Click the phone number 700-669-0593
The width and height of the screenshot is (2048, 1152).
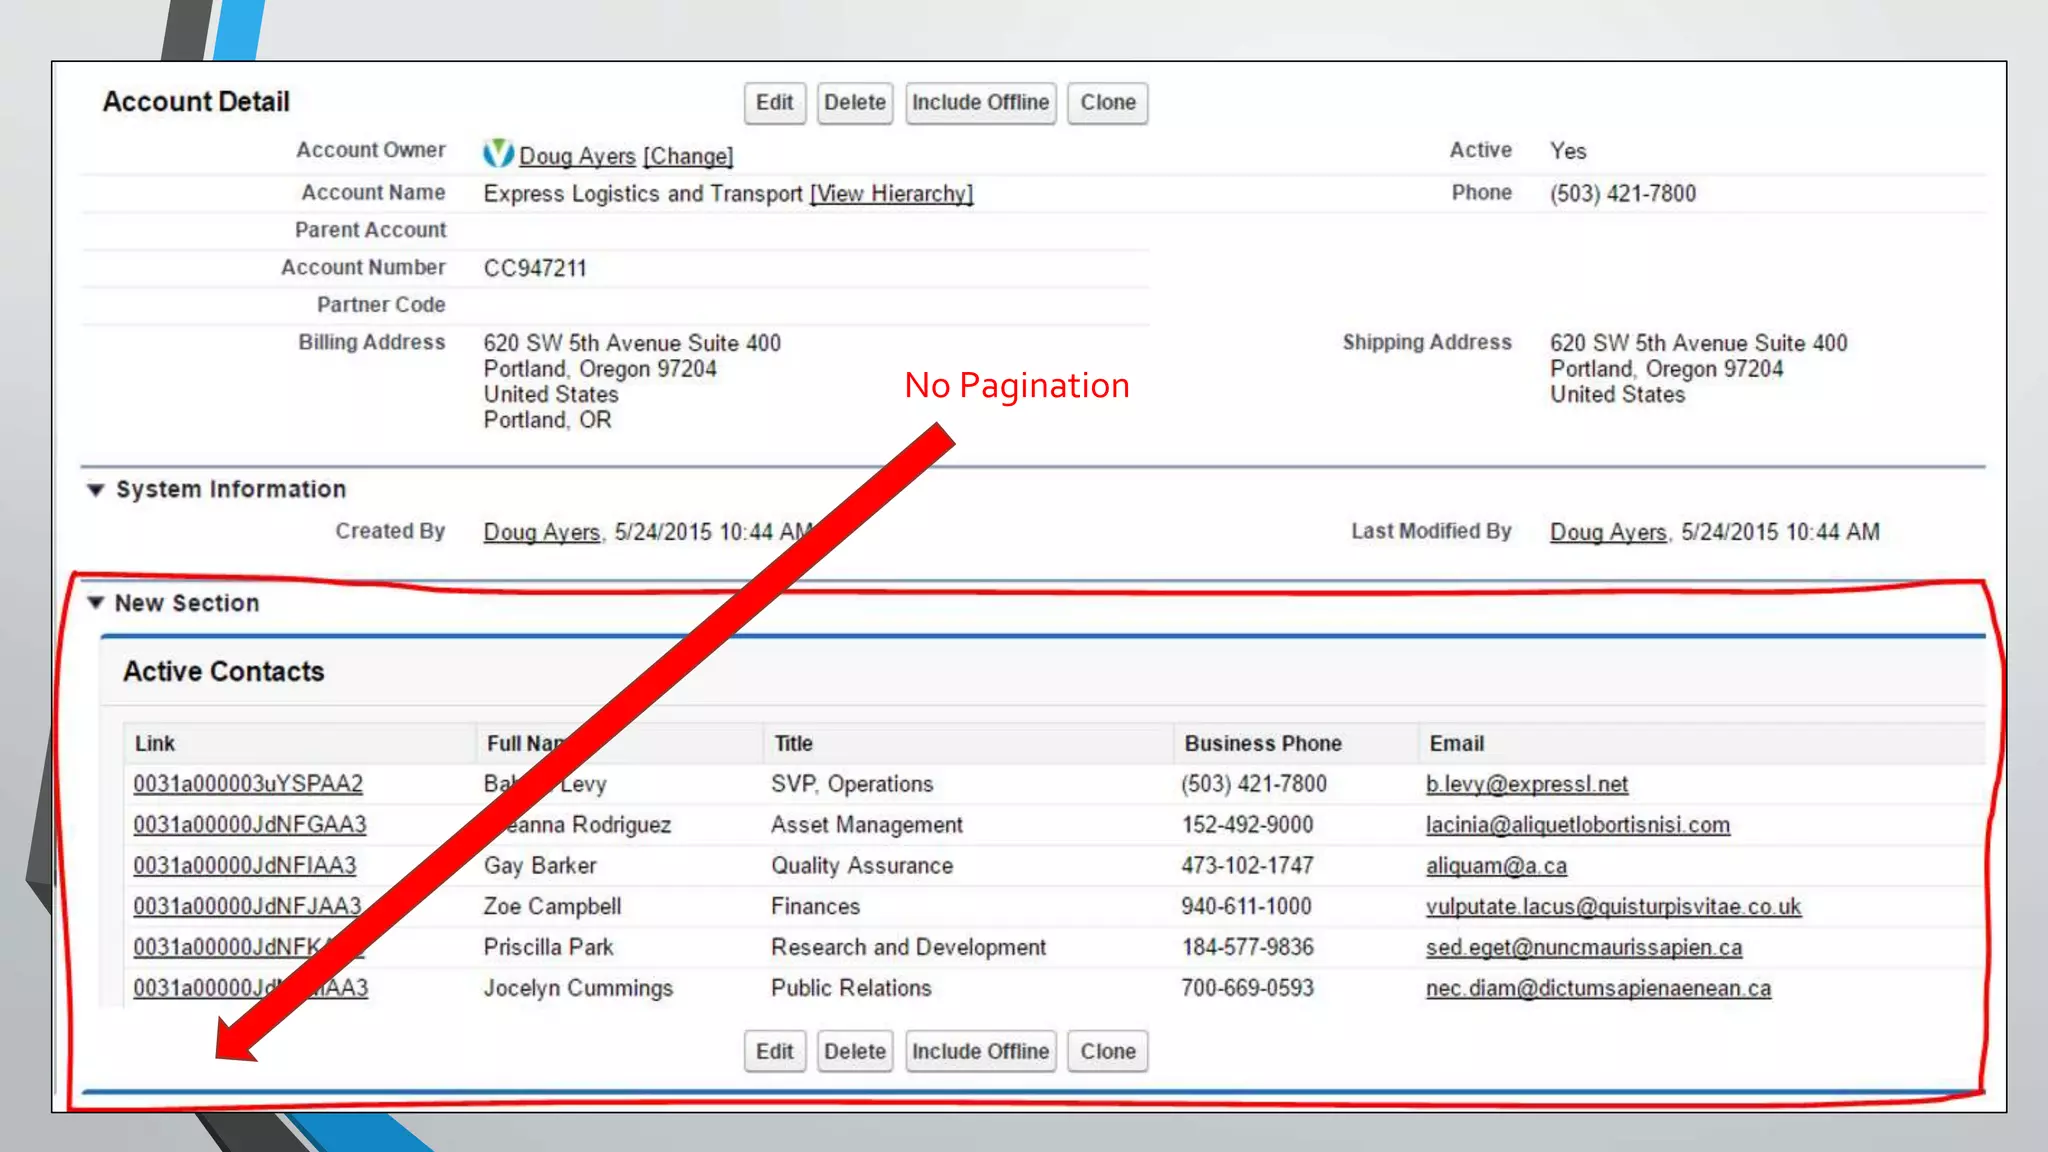(x=1247, y=988)
